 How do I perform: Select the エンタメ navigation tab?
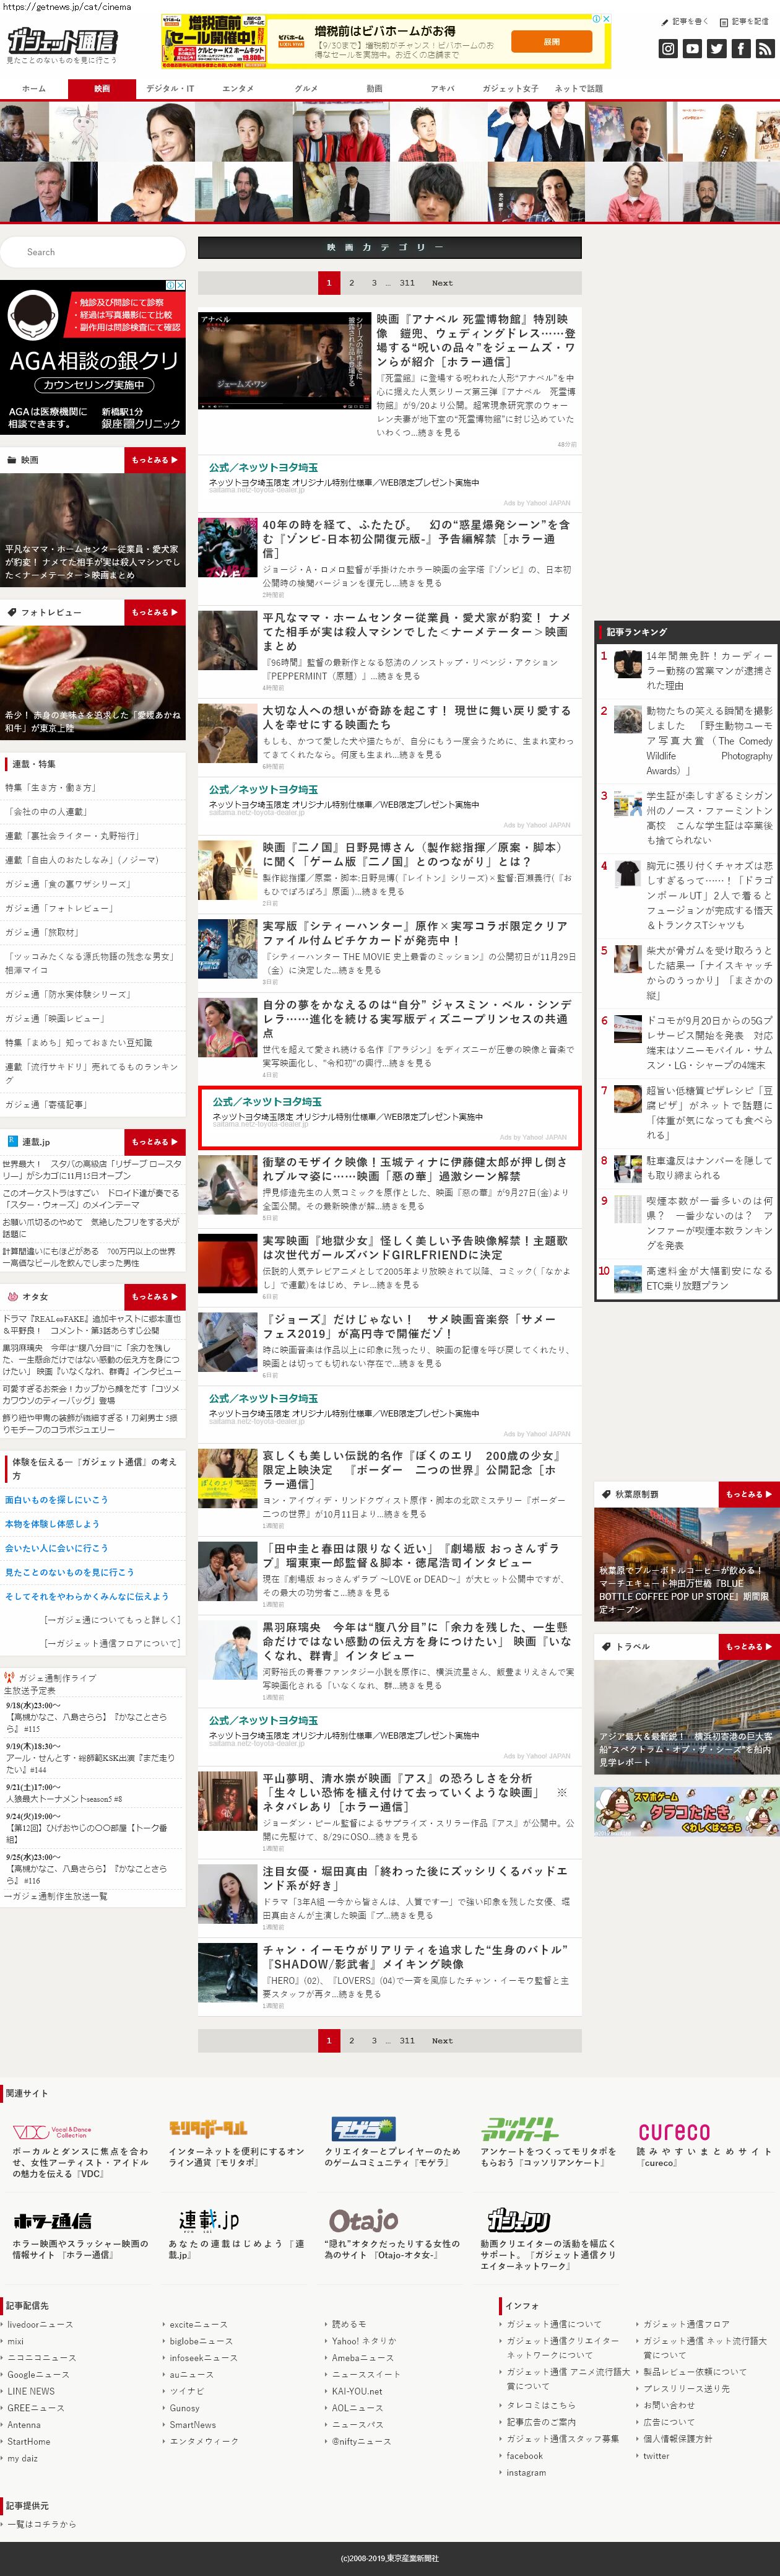pos(238,89)
